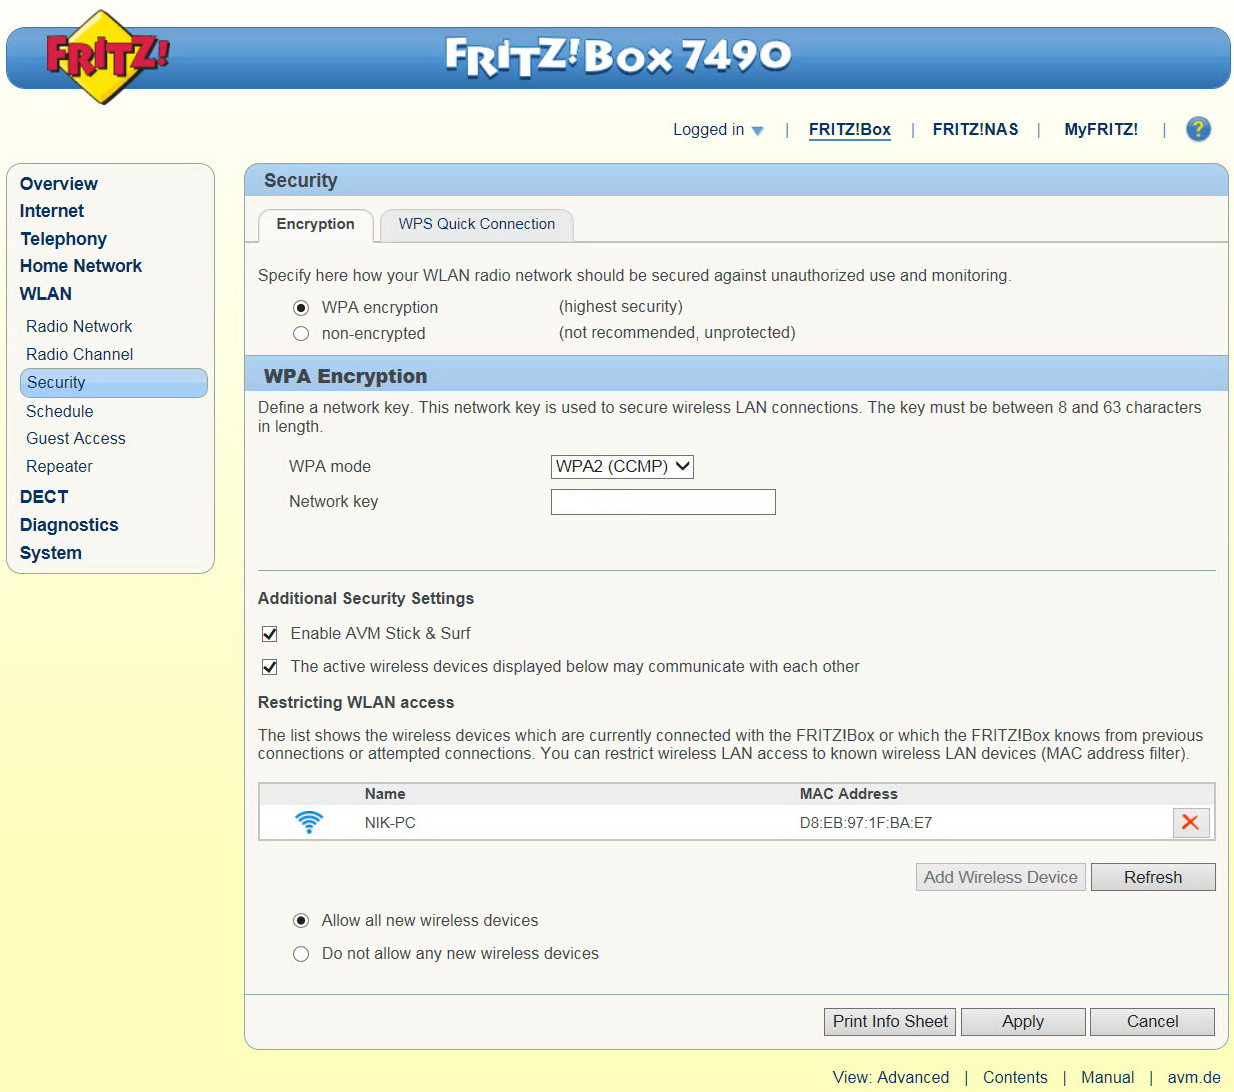Click the MAC Address column header
Screen dimensions: 1234x1092
(849, 794)
